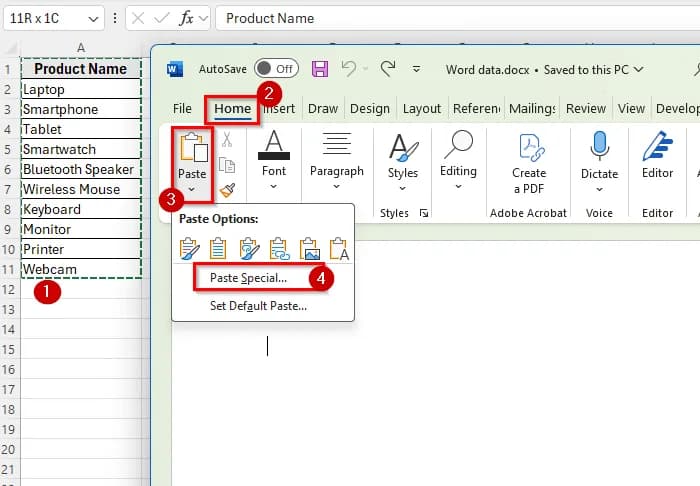Open the Styles pane dialog launcher
Screen dimensions: 700x486
coord(424,213)
